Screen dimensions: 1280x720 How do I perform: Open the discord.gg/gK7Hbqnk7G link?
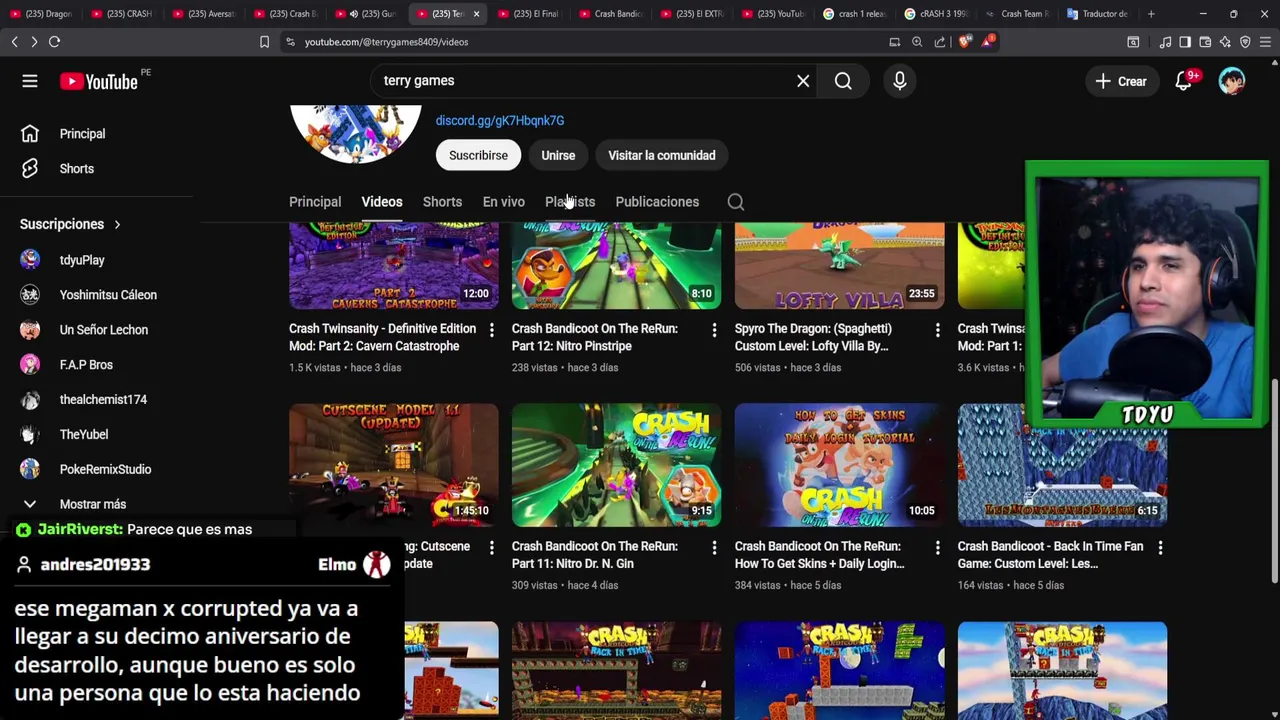click(x=500, y=120)
